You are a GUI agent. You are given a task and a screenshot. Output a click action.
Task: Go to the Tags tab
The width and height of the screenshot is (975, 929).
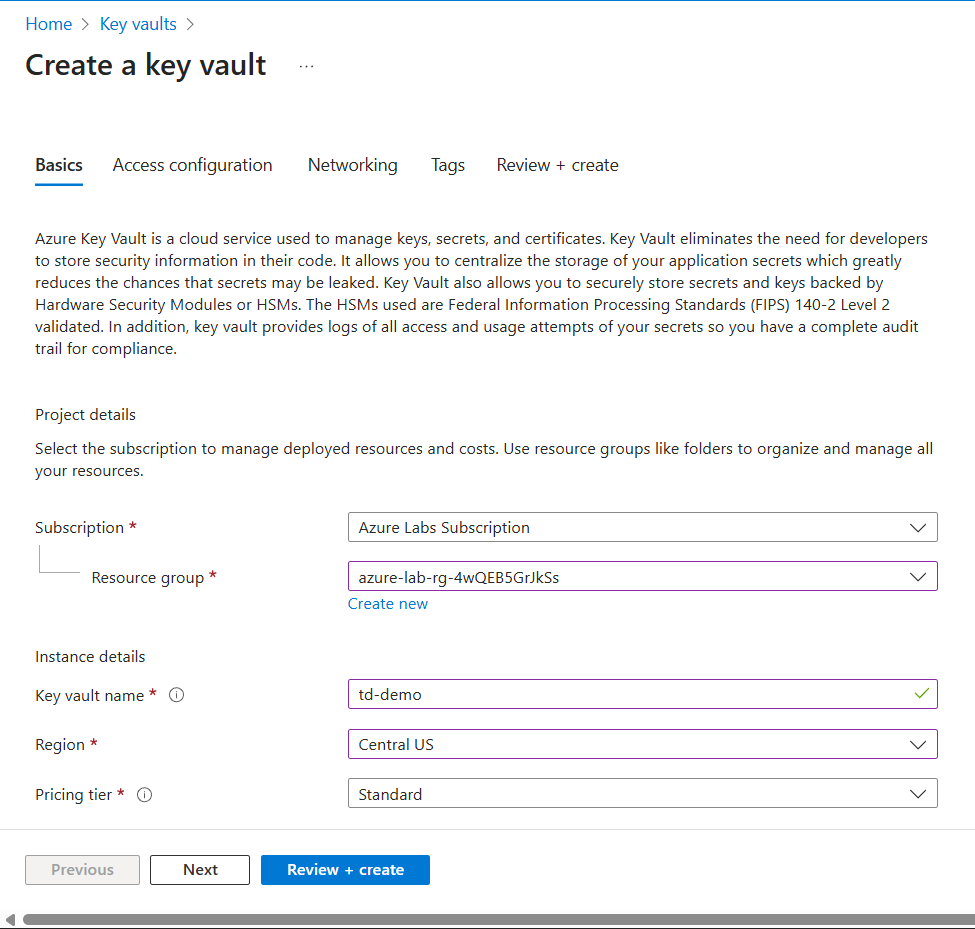[x=448, y=165]
